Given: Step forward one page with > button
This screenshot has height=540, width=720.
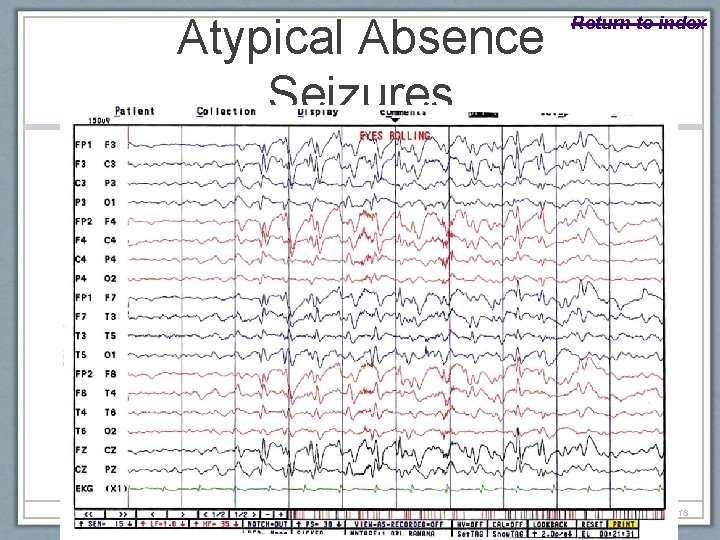Looking at the screenshot, I should 182,514.
